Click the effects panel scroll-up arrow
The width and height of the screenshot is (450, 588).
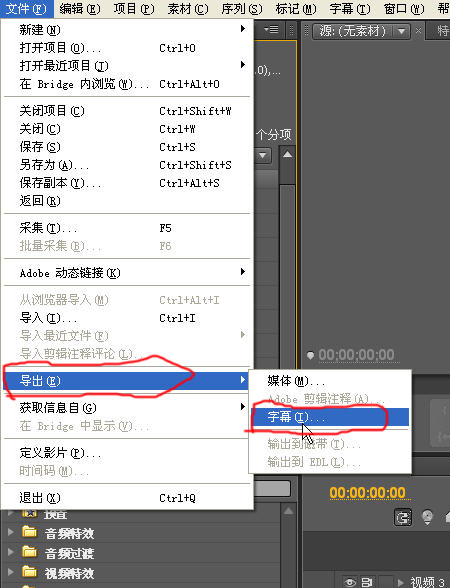288,511
